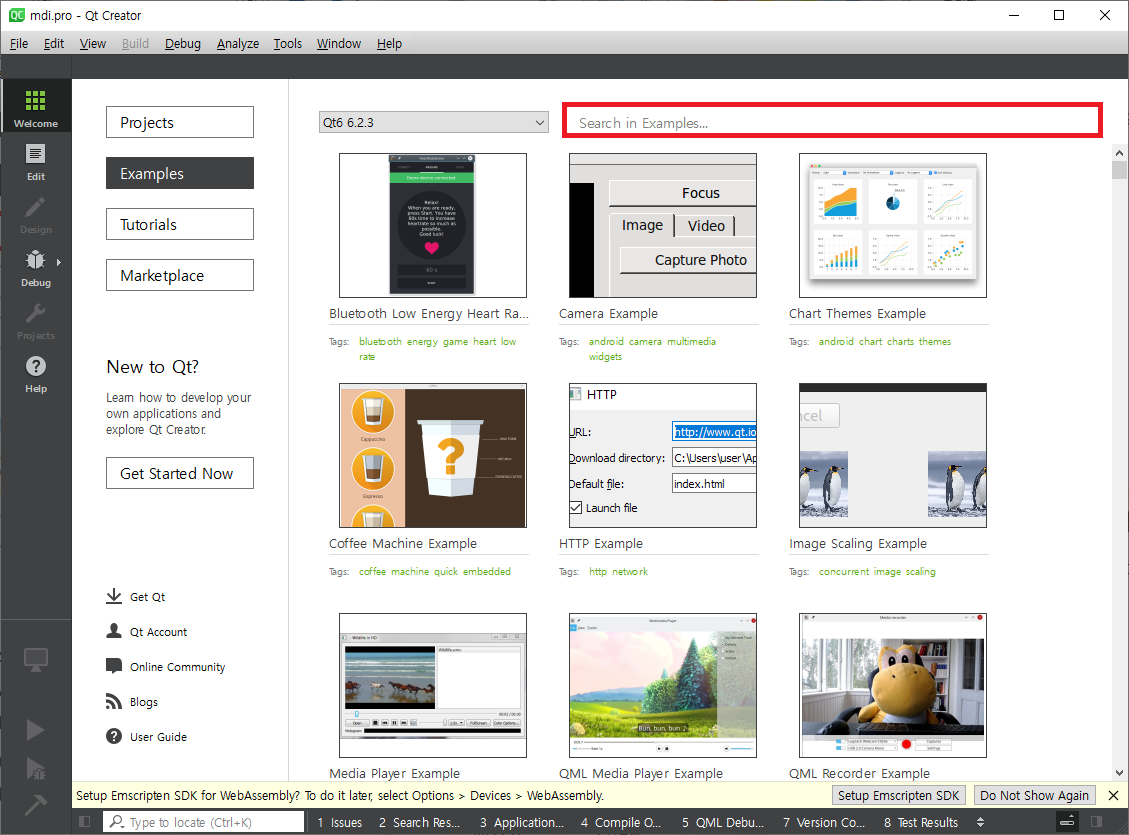Click the Run play button

[35, 729]
